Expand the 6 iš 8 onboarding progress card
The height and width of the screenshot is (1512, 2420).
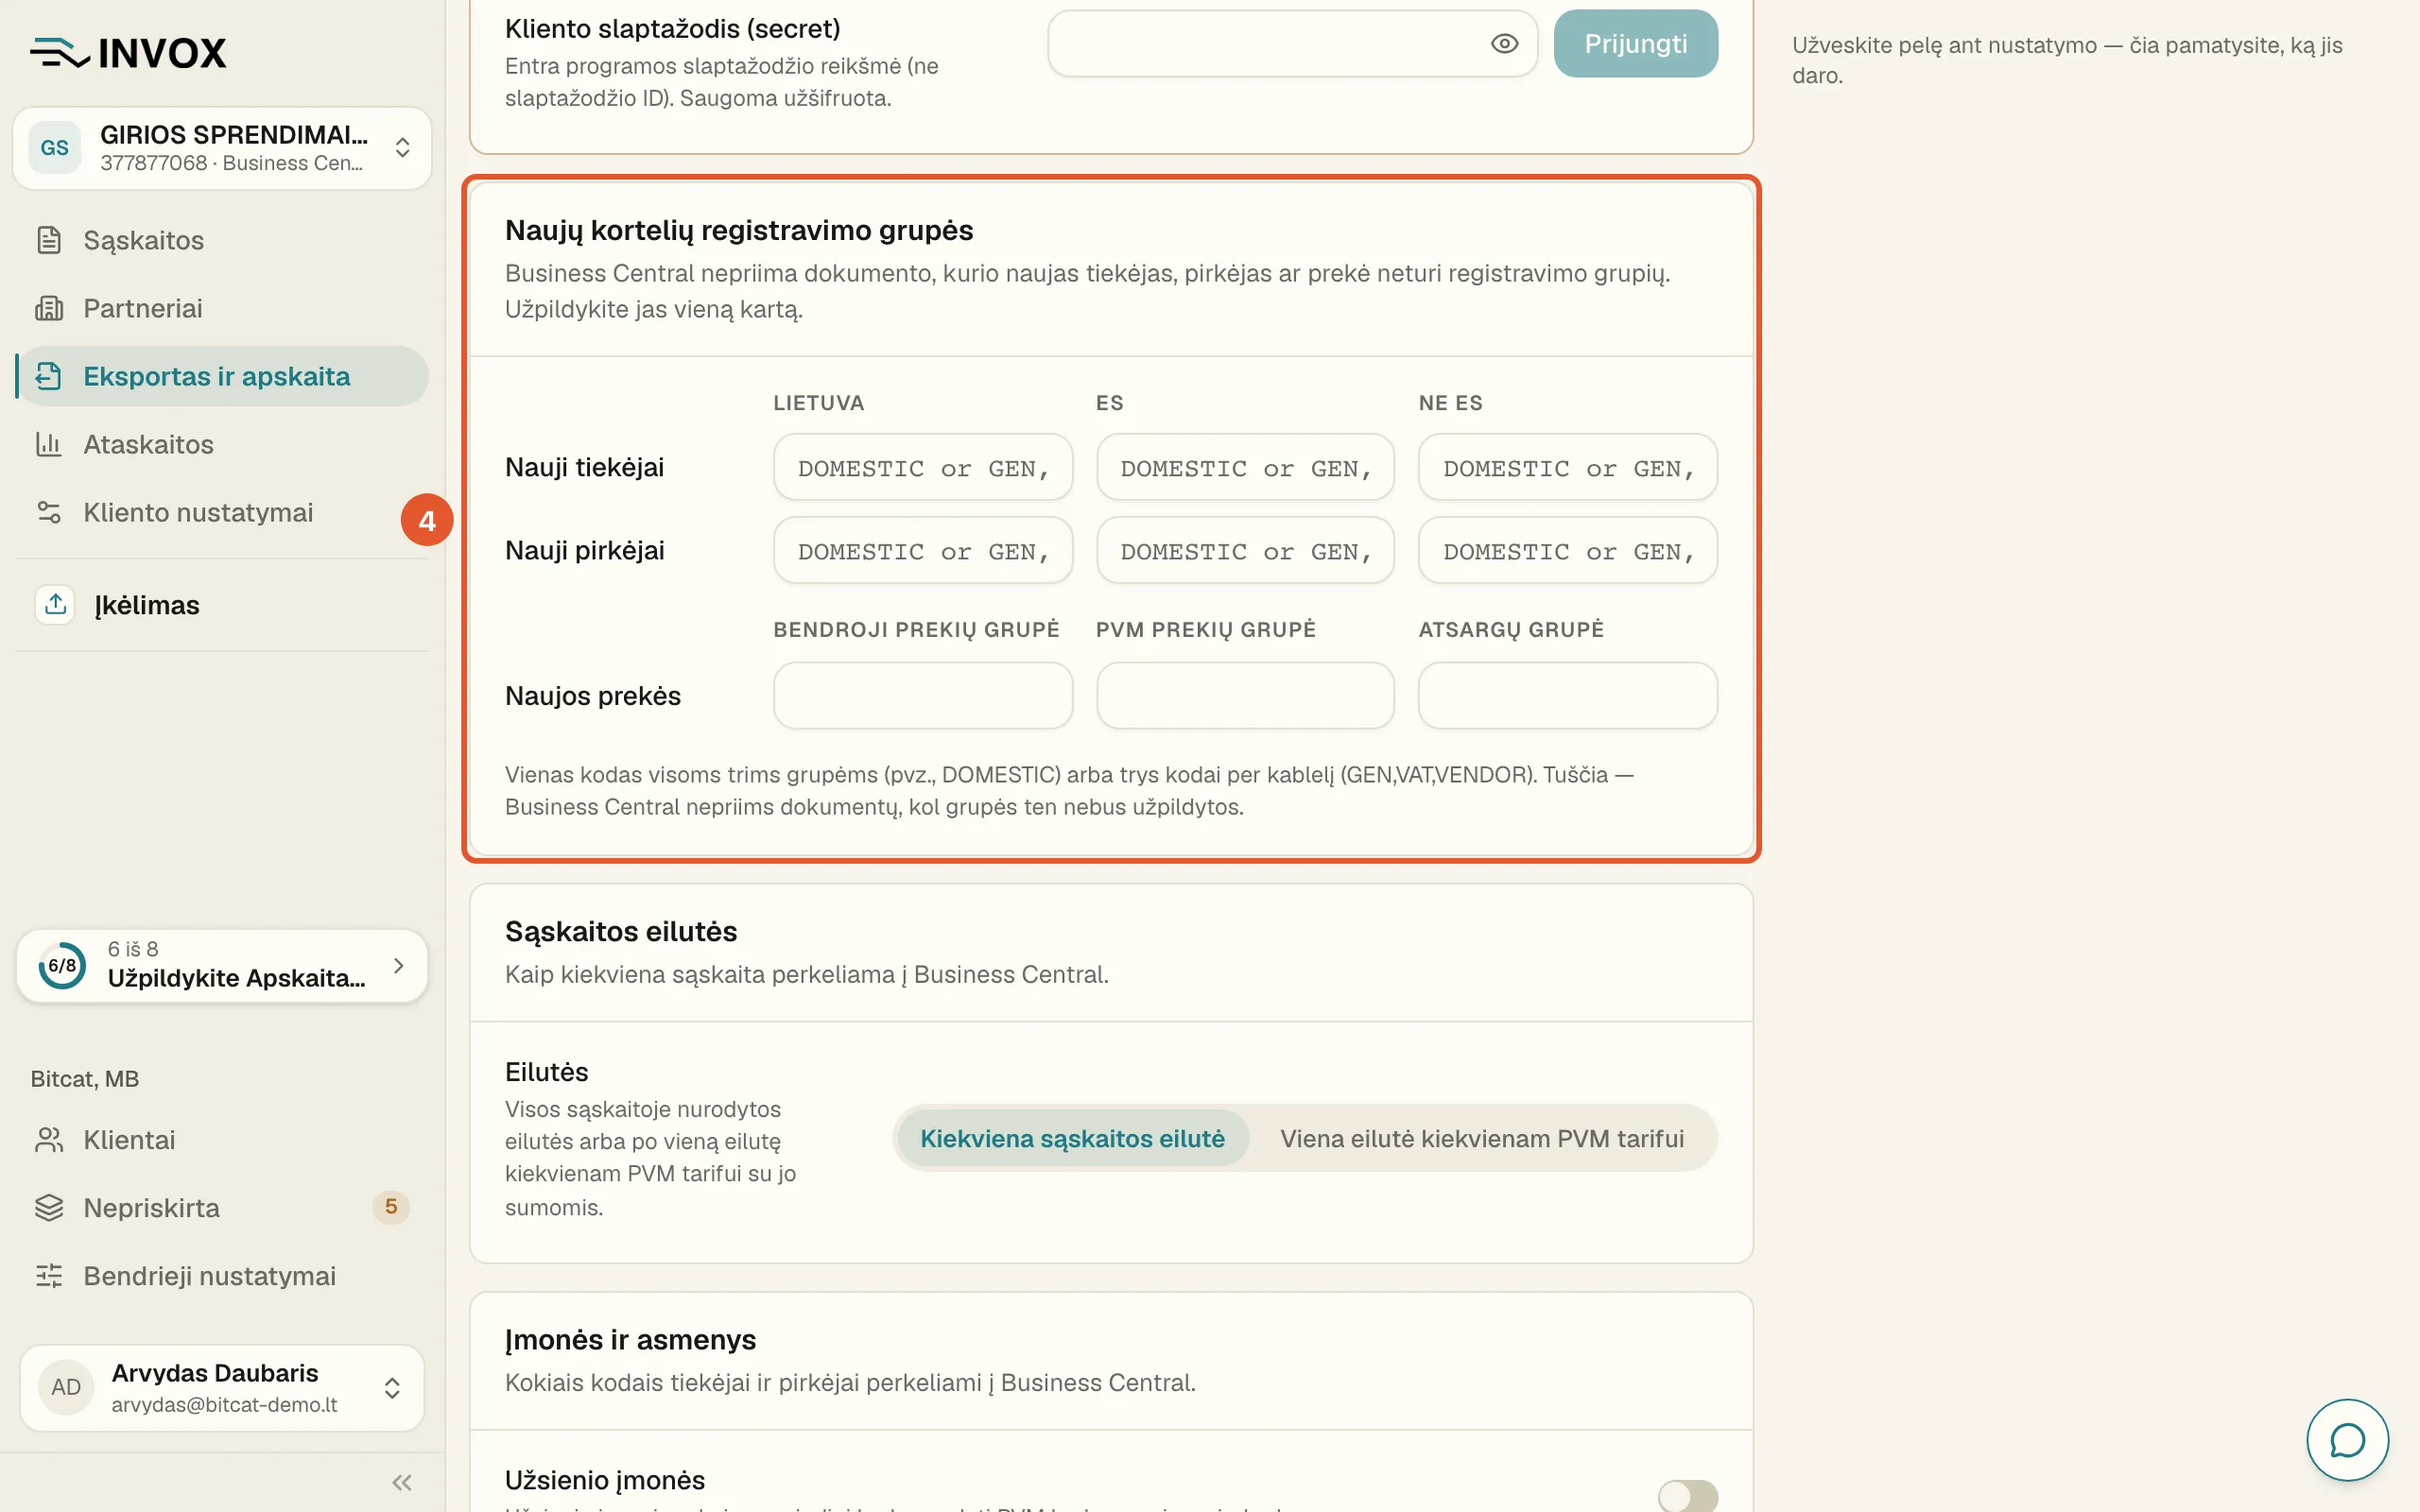(222, 965)
